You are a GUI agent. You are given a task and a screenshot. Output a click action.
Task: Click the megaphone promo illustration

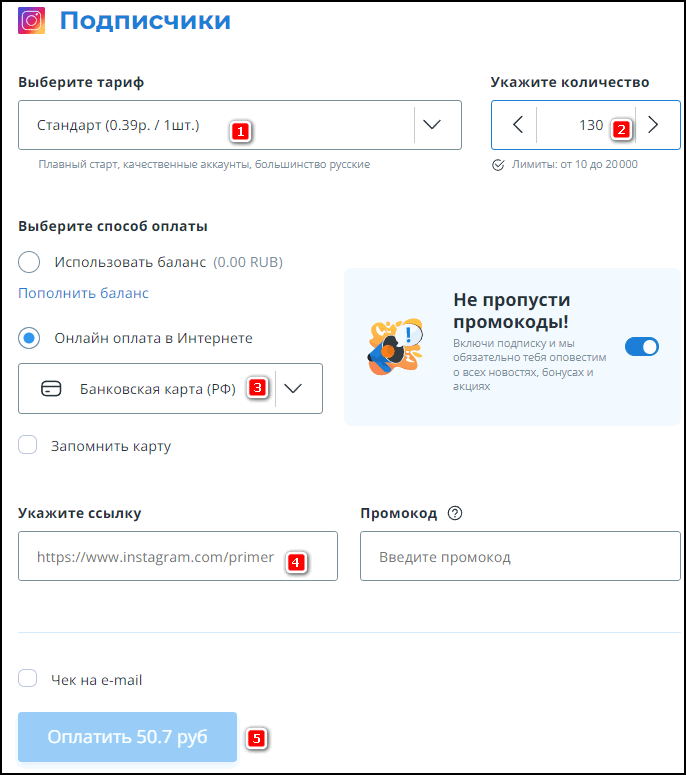[x=395, y=346]
